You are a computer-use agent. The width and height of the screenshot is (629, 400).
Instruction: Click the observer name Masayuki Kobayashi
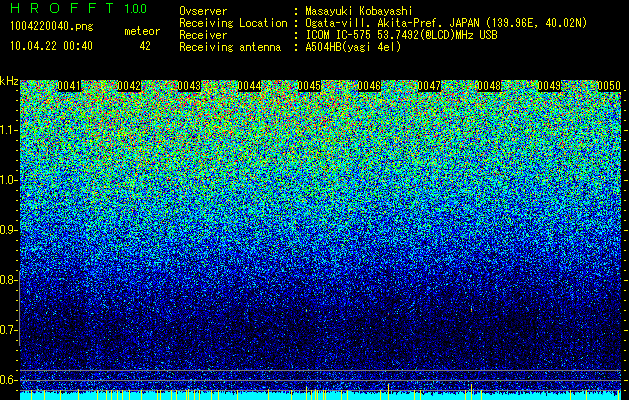pyautogui.click(x=359, y=11)
